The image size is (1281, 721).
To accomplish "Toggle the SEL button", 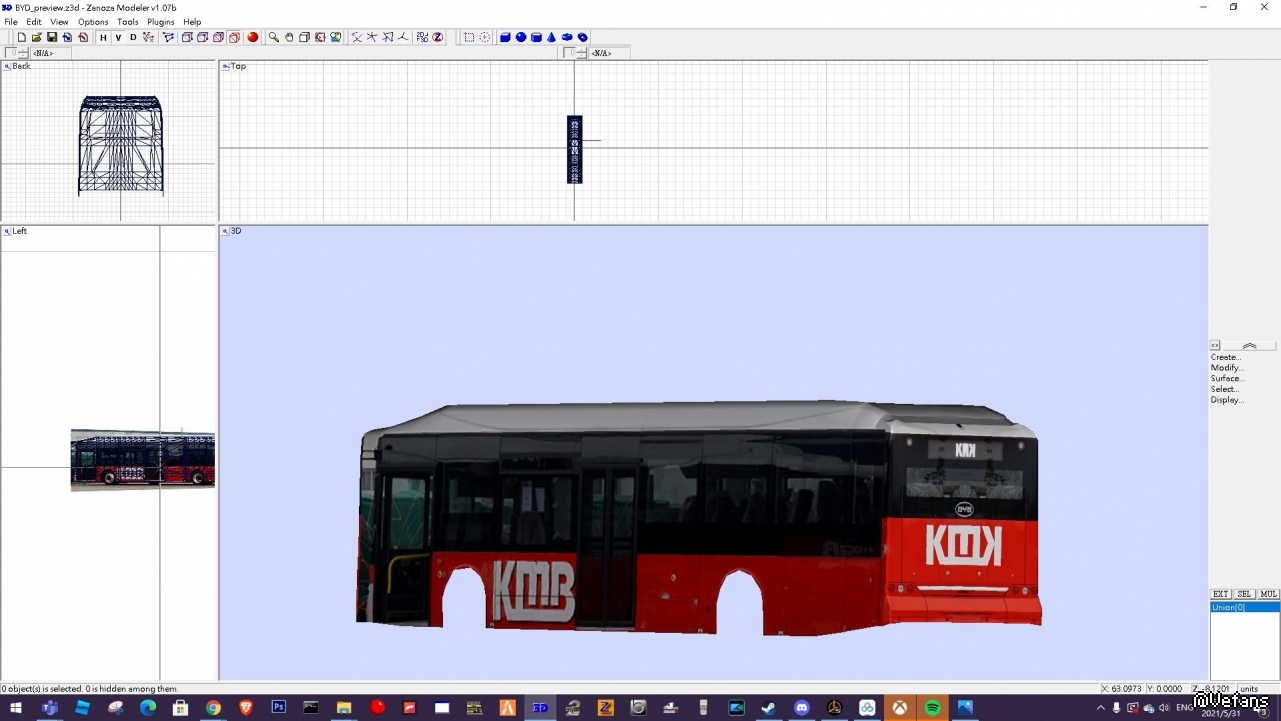I will [1244, 594].
